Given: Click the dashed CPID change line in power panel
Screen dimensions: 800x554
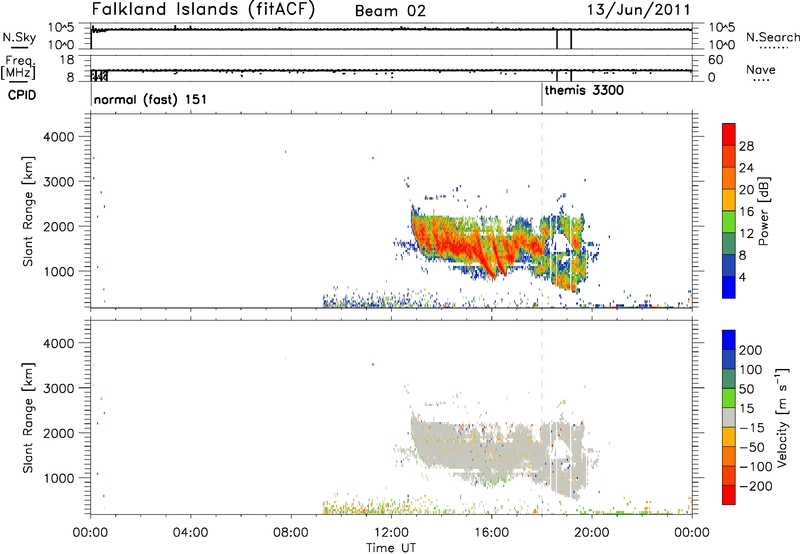Looking at the screenshot, I should tap(542, 211).
